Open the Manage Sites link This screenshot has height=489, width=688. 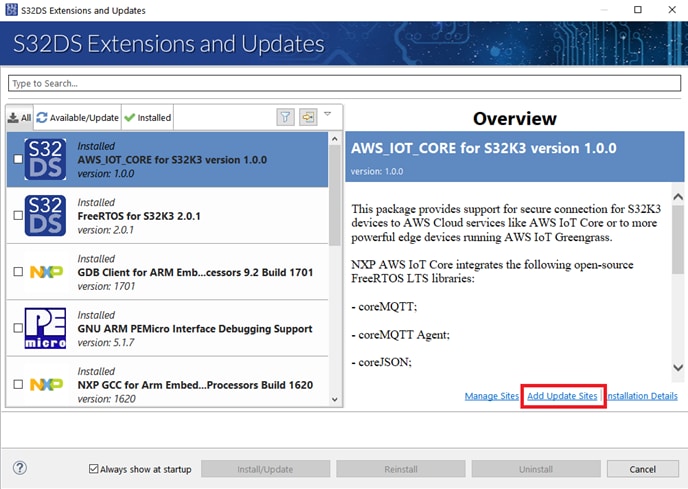pyautogui.click(x=492, y=396)
